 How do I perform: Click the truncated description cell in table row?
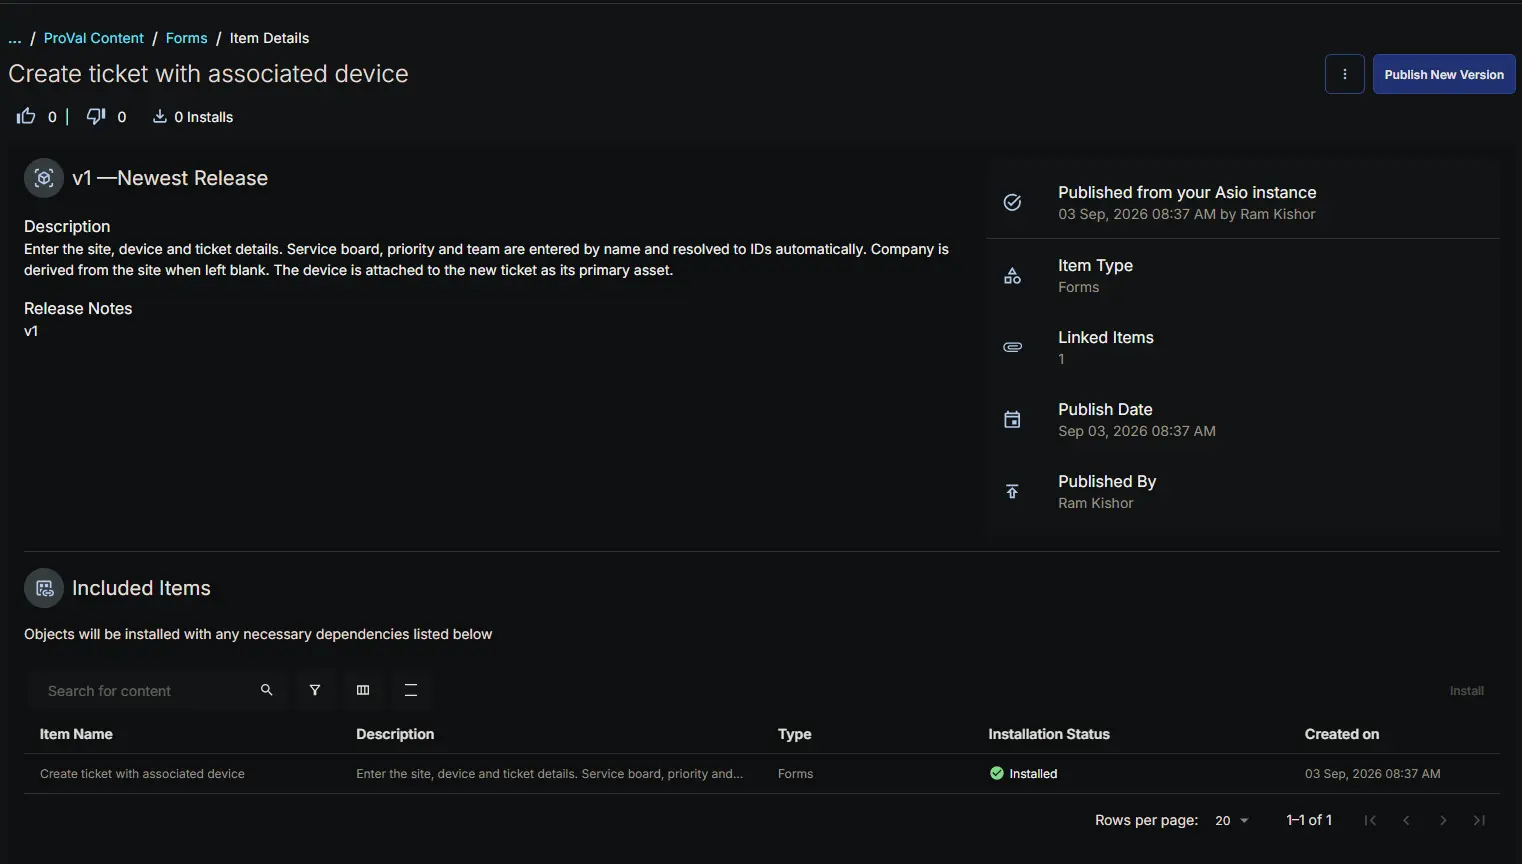click(550, 774)
